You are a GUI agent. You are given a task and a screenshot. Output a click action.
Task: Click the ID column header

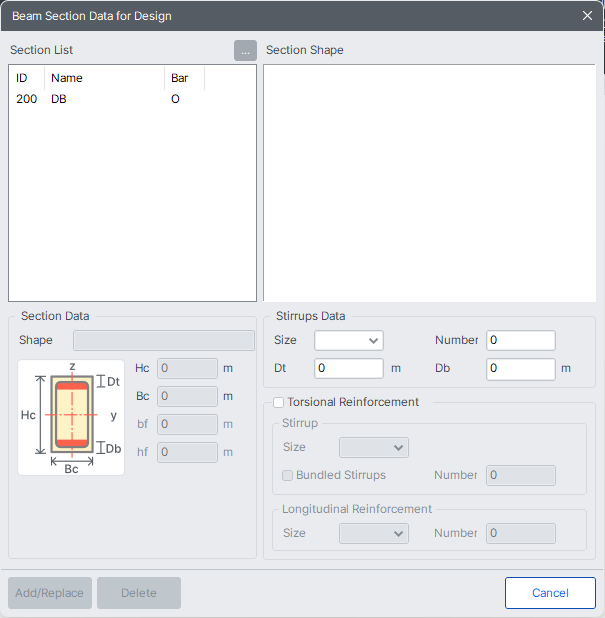pos(27,78)
